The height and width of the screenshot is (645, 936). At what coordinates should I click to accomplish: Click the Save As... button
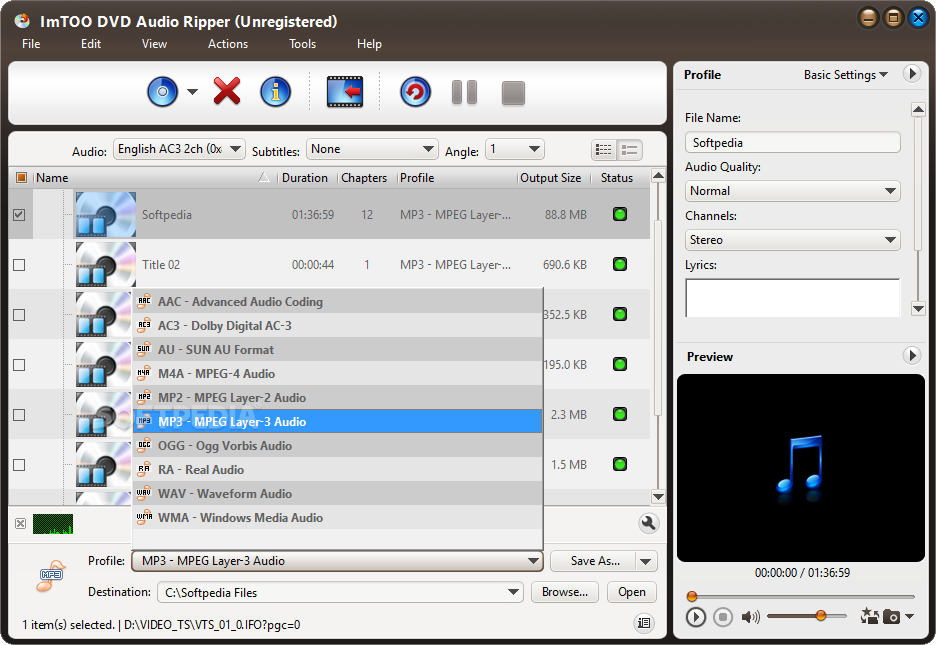pos(595,561)
